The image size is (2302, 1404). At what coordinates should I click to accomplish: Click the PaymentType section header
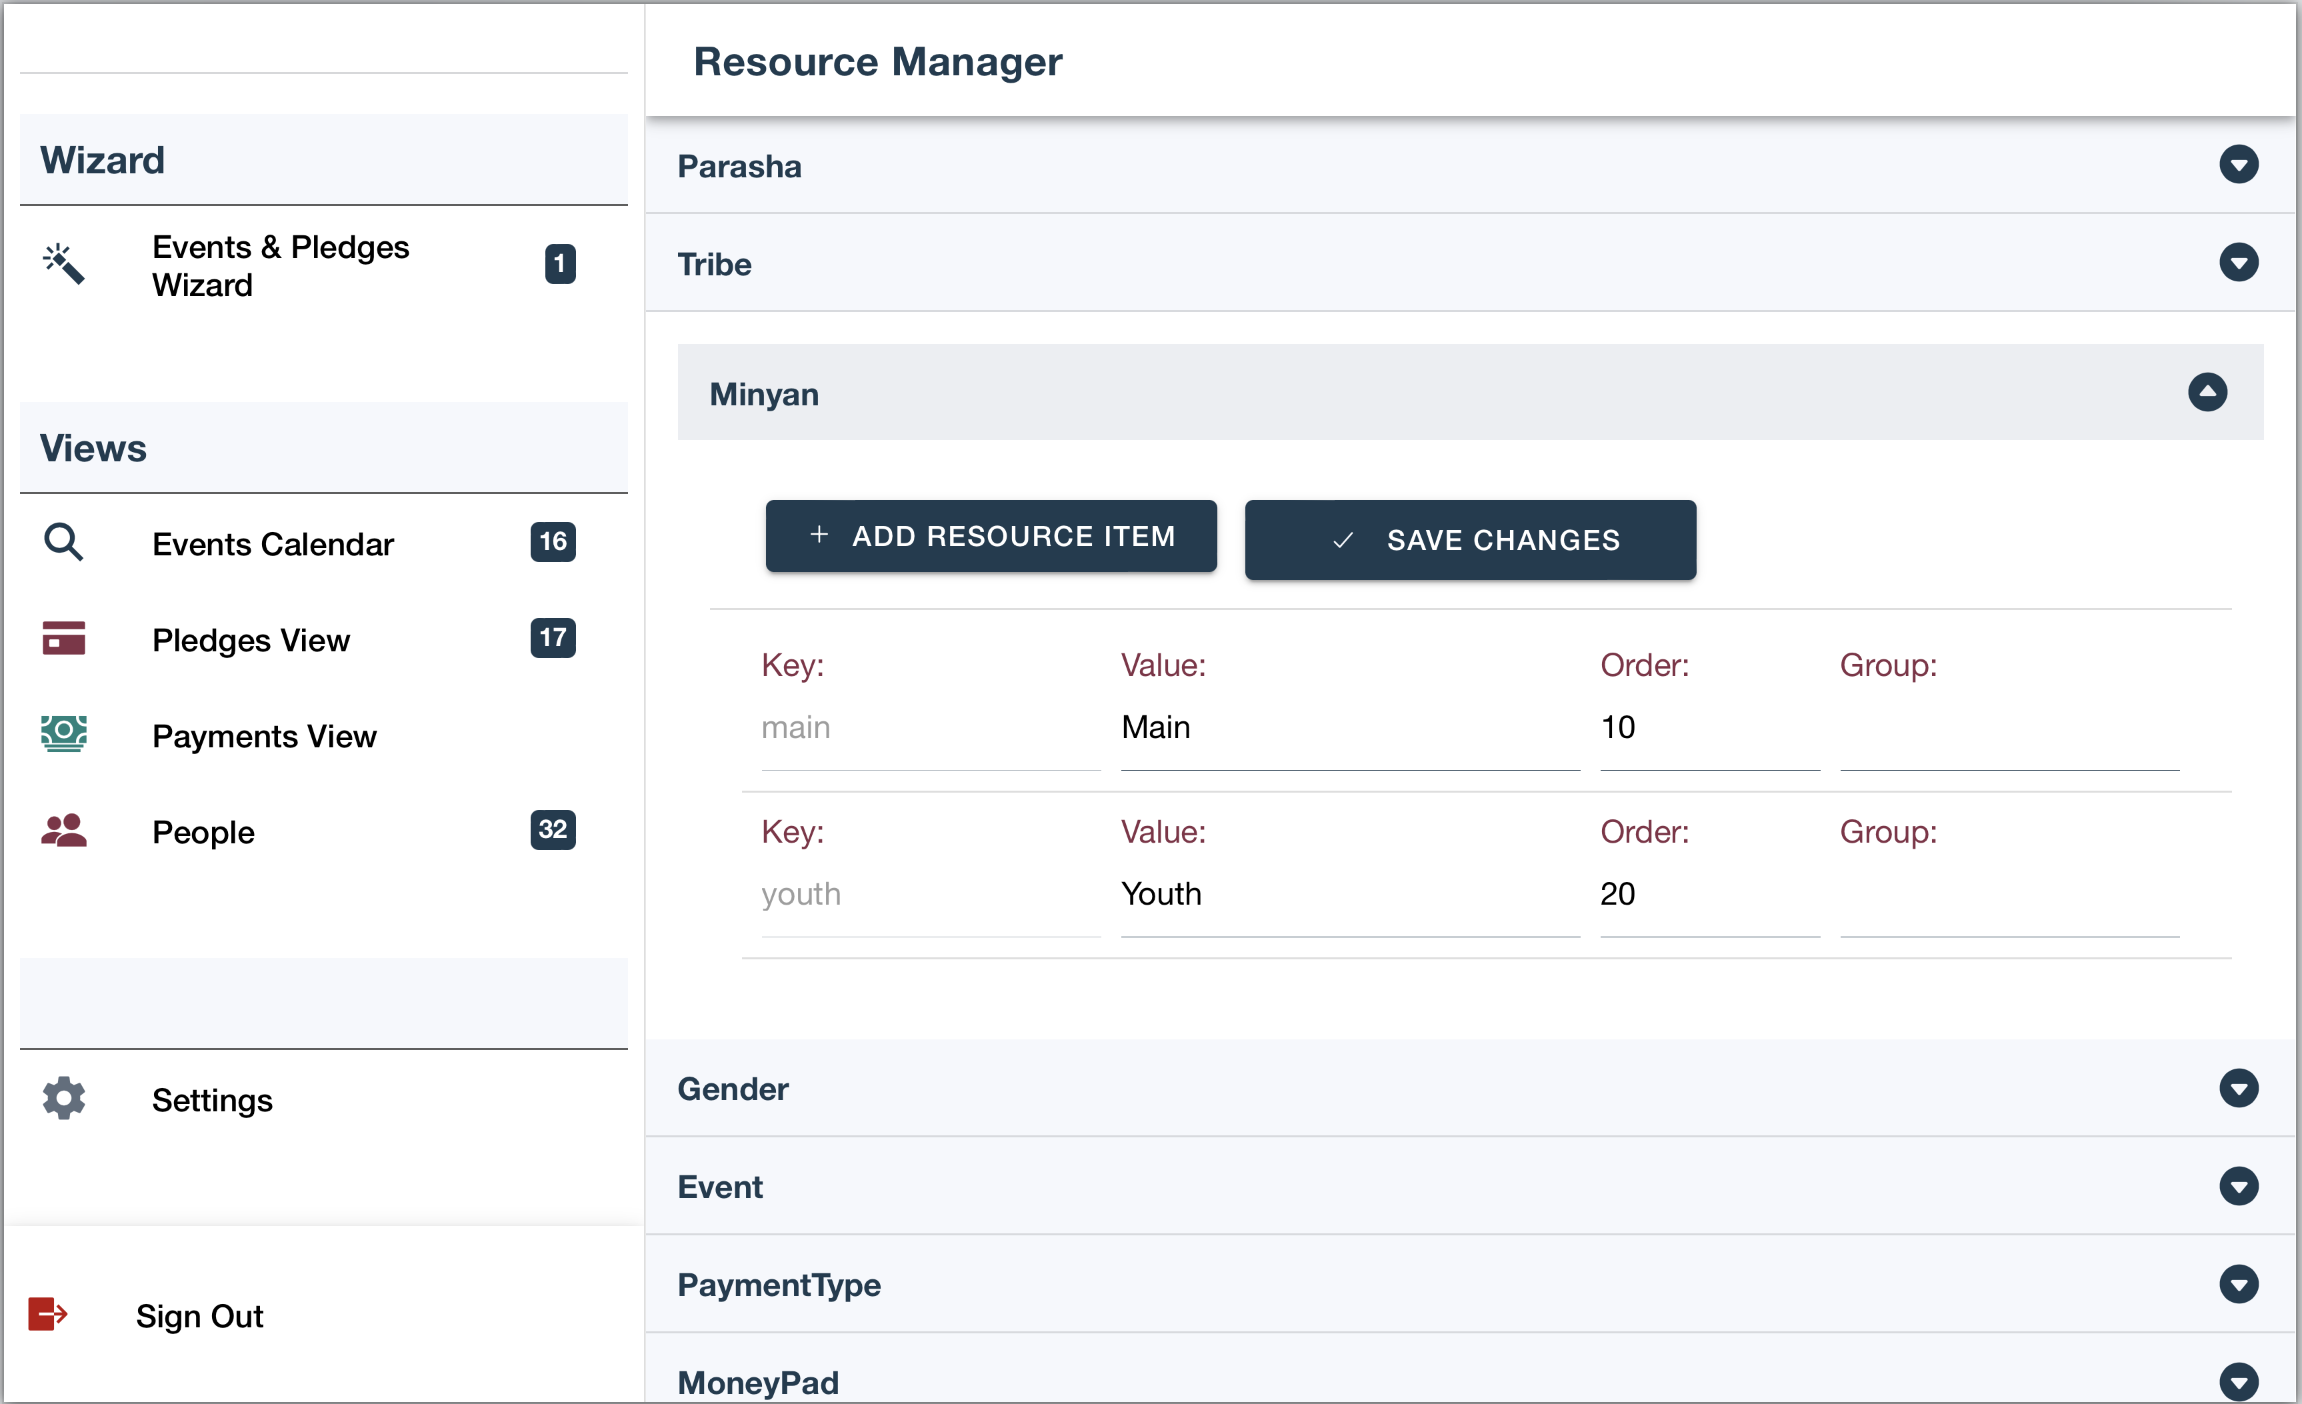(x=1470, y=1284)
